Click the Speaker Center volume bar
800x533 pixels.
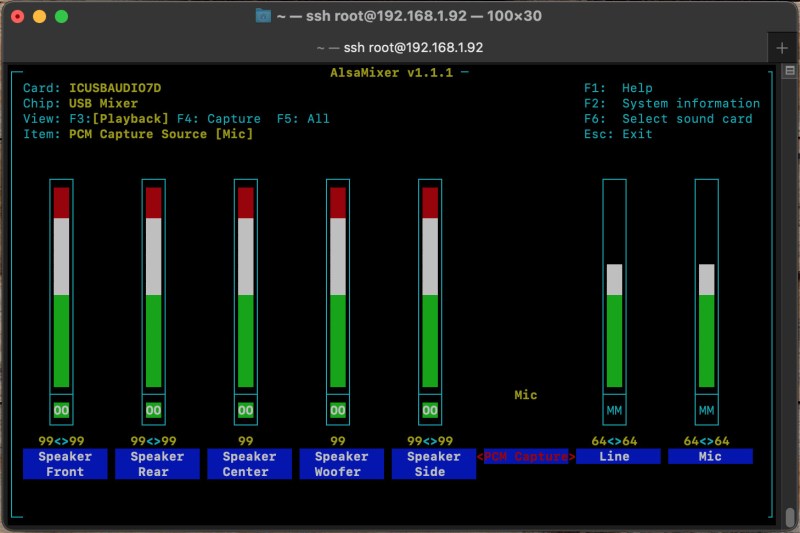245,287
